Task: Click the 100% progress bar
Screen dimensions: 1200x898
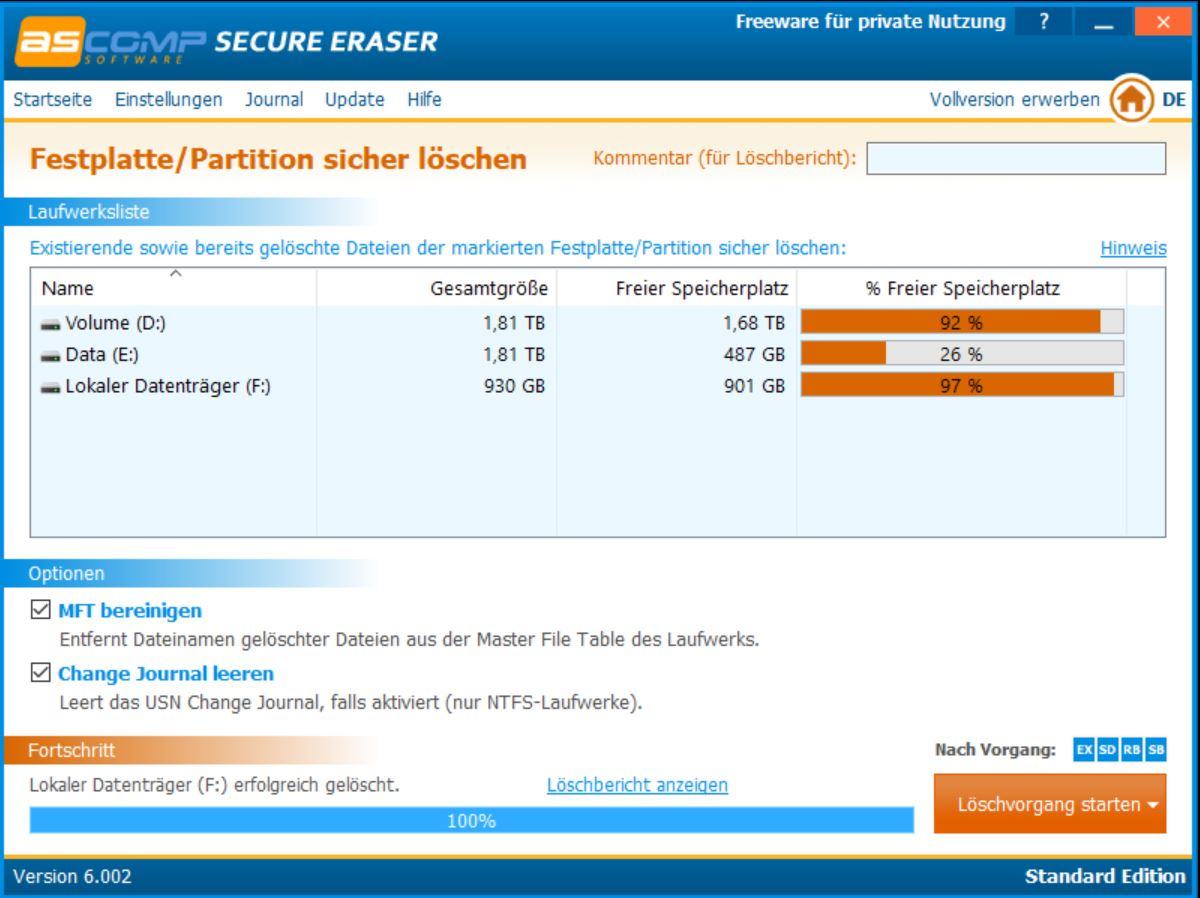Action: pos(472,821)
